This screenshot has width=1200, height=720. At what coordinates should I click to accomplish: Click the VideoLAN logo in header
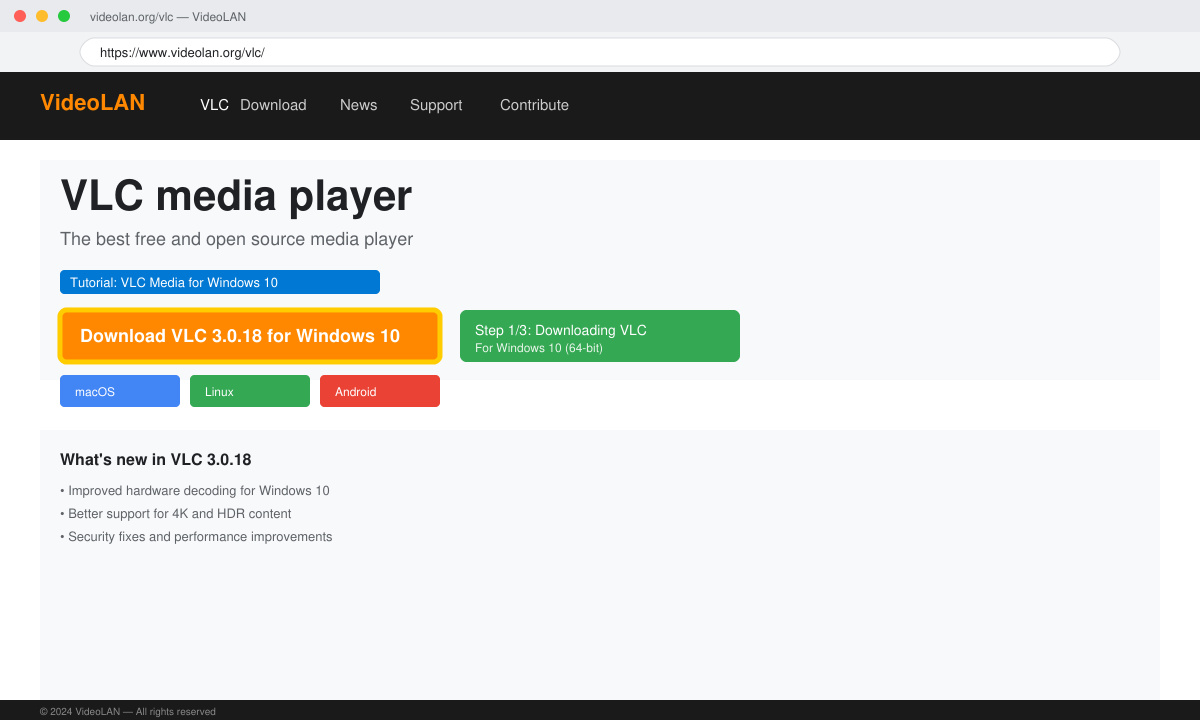point(92,102)
